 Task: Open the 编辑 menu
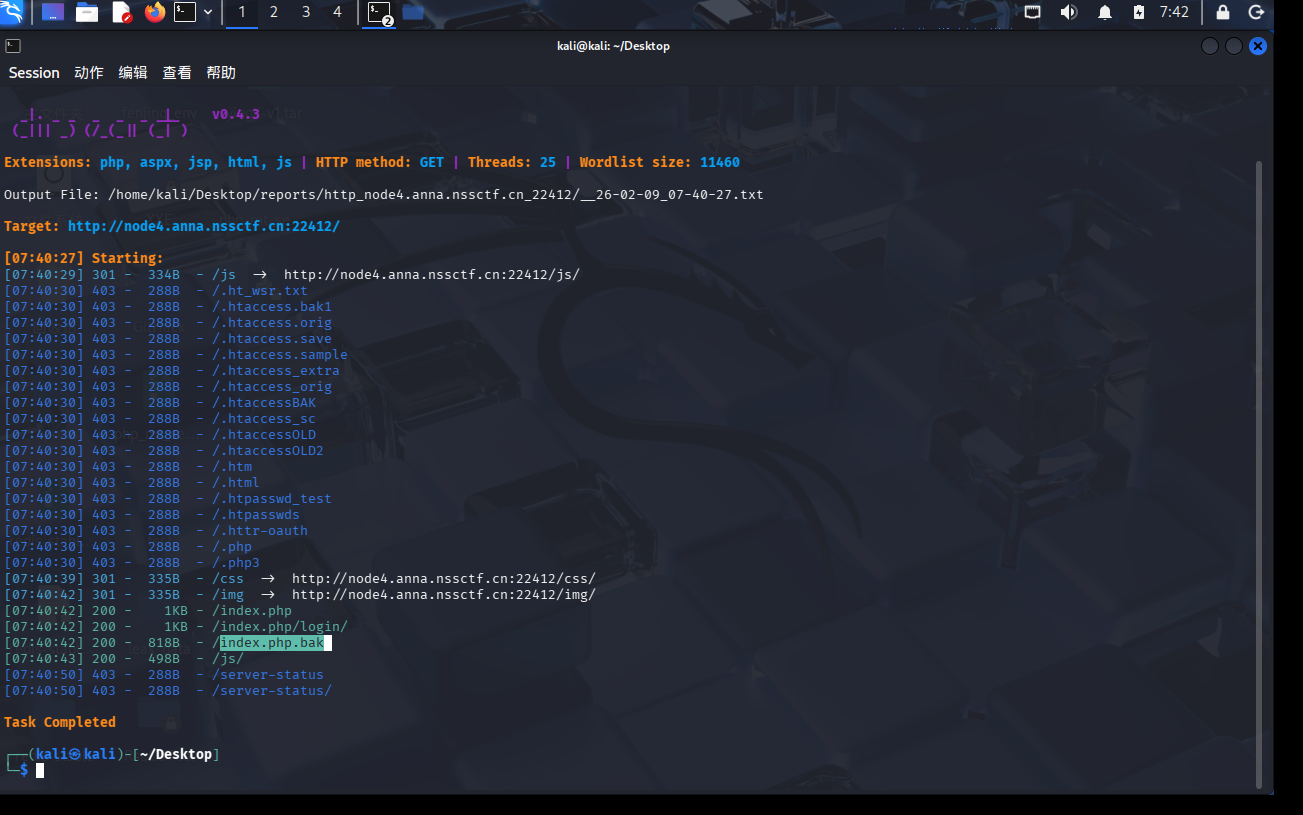point(133,73)
